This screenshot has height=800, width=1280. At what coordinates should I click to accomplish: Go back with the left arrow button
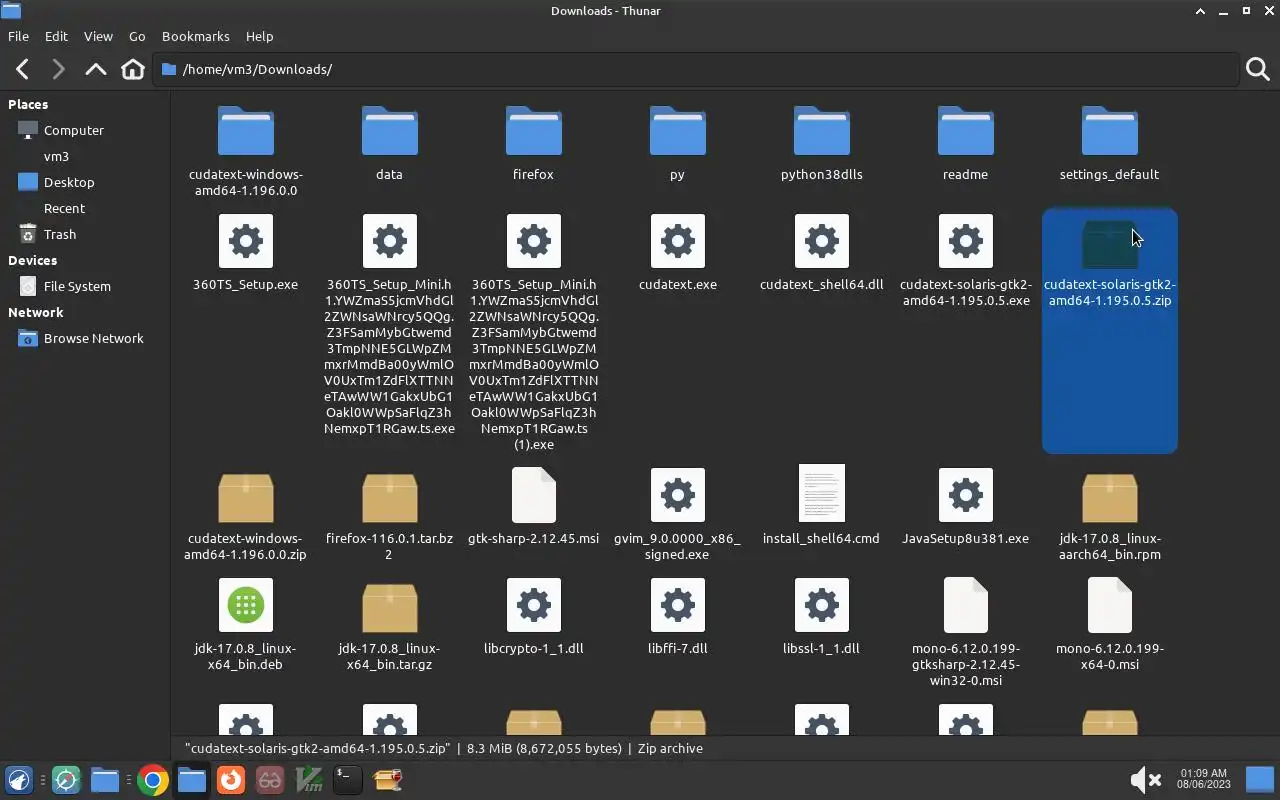coord(22,69)
